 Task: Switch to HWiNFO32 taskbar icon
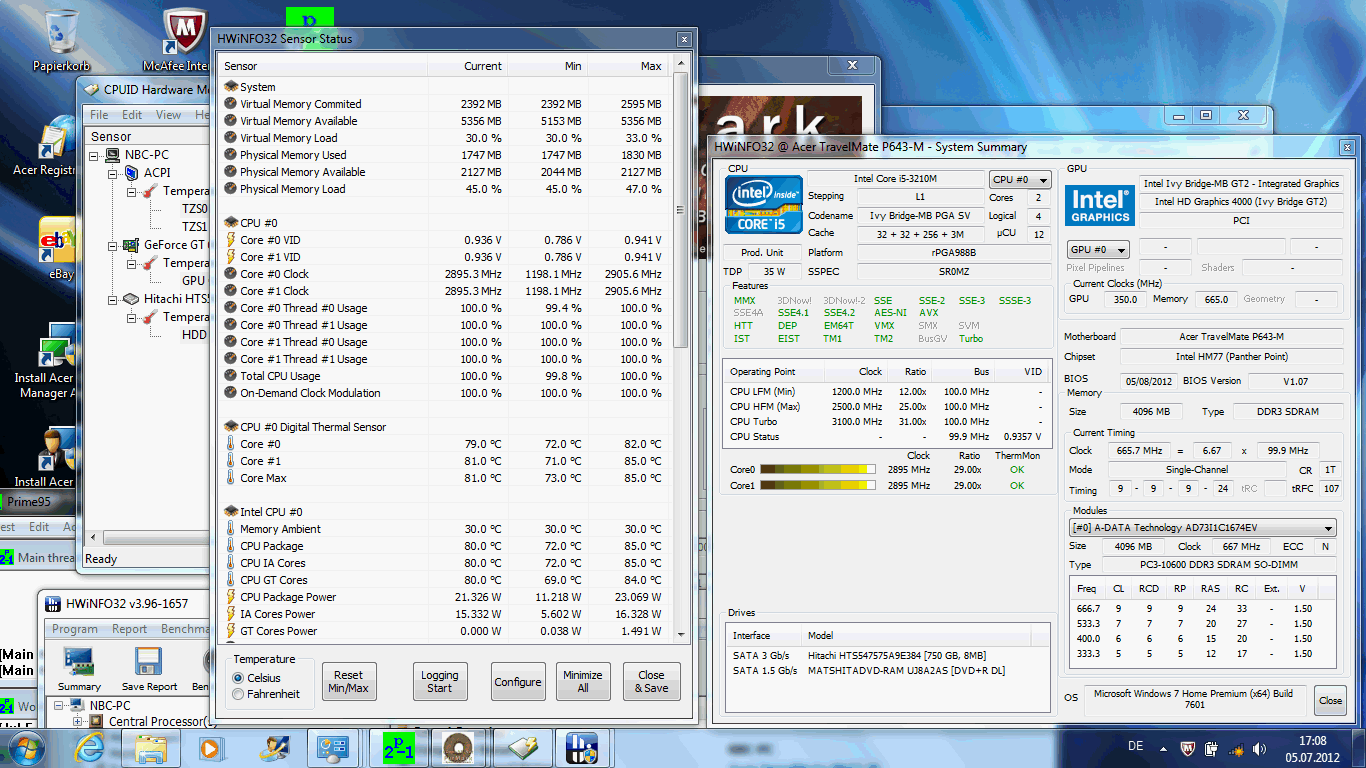(582, 747)
